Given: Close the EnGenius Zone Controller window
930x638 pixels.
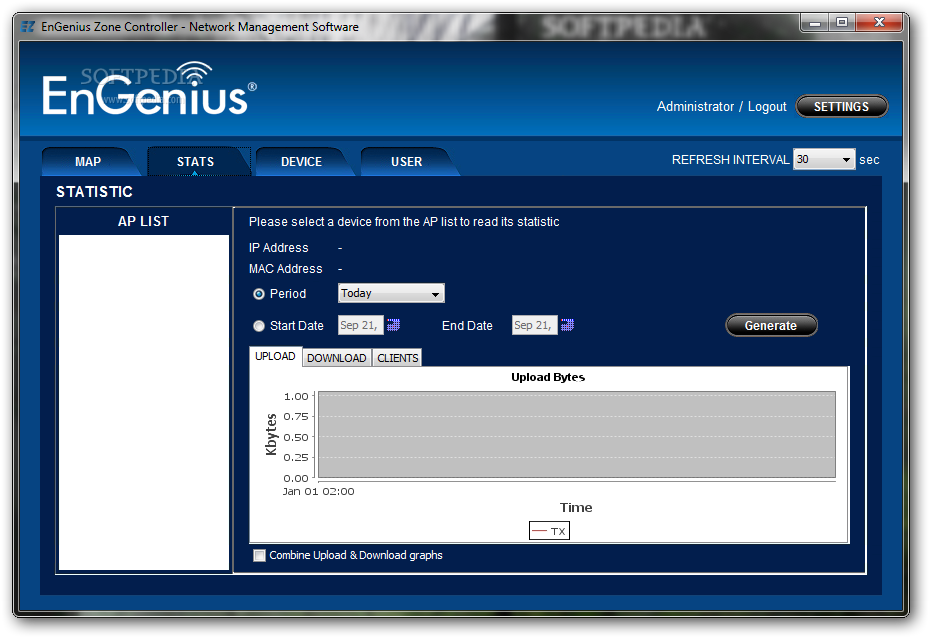Looking at the screenshot, I should click(880, 23).
